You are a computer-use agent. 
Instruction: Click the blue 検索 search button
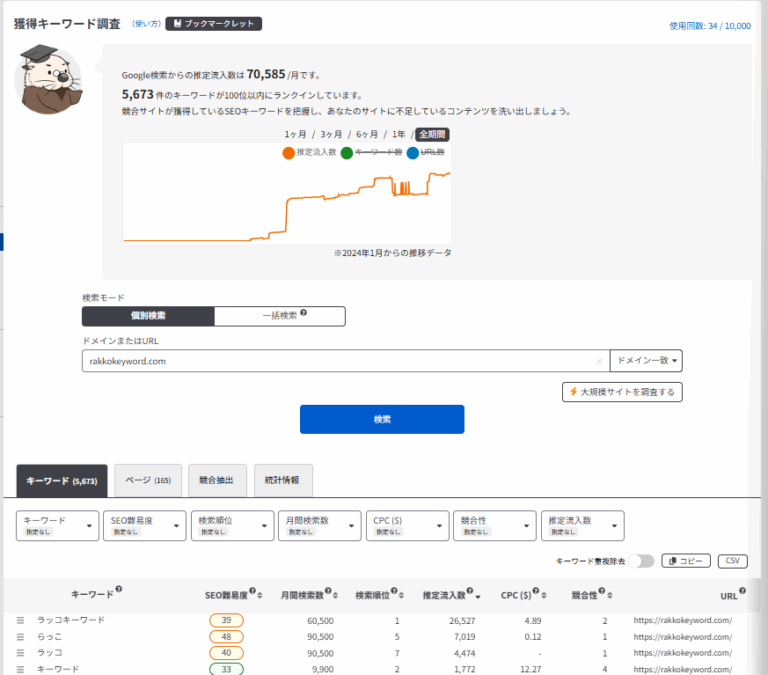coord(382,419)
